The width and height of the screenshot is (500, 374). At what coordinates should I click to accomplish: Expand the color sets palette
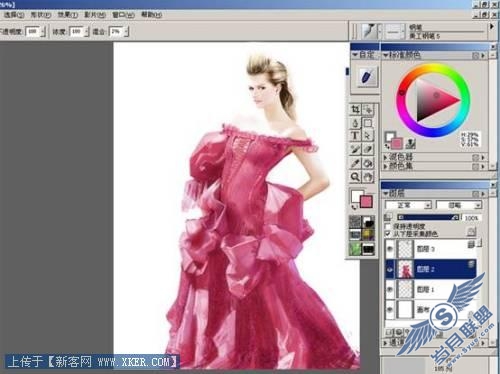point(386,165)
